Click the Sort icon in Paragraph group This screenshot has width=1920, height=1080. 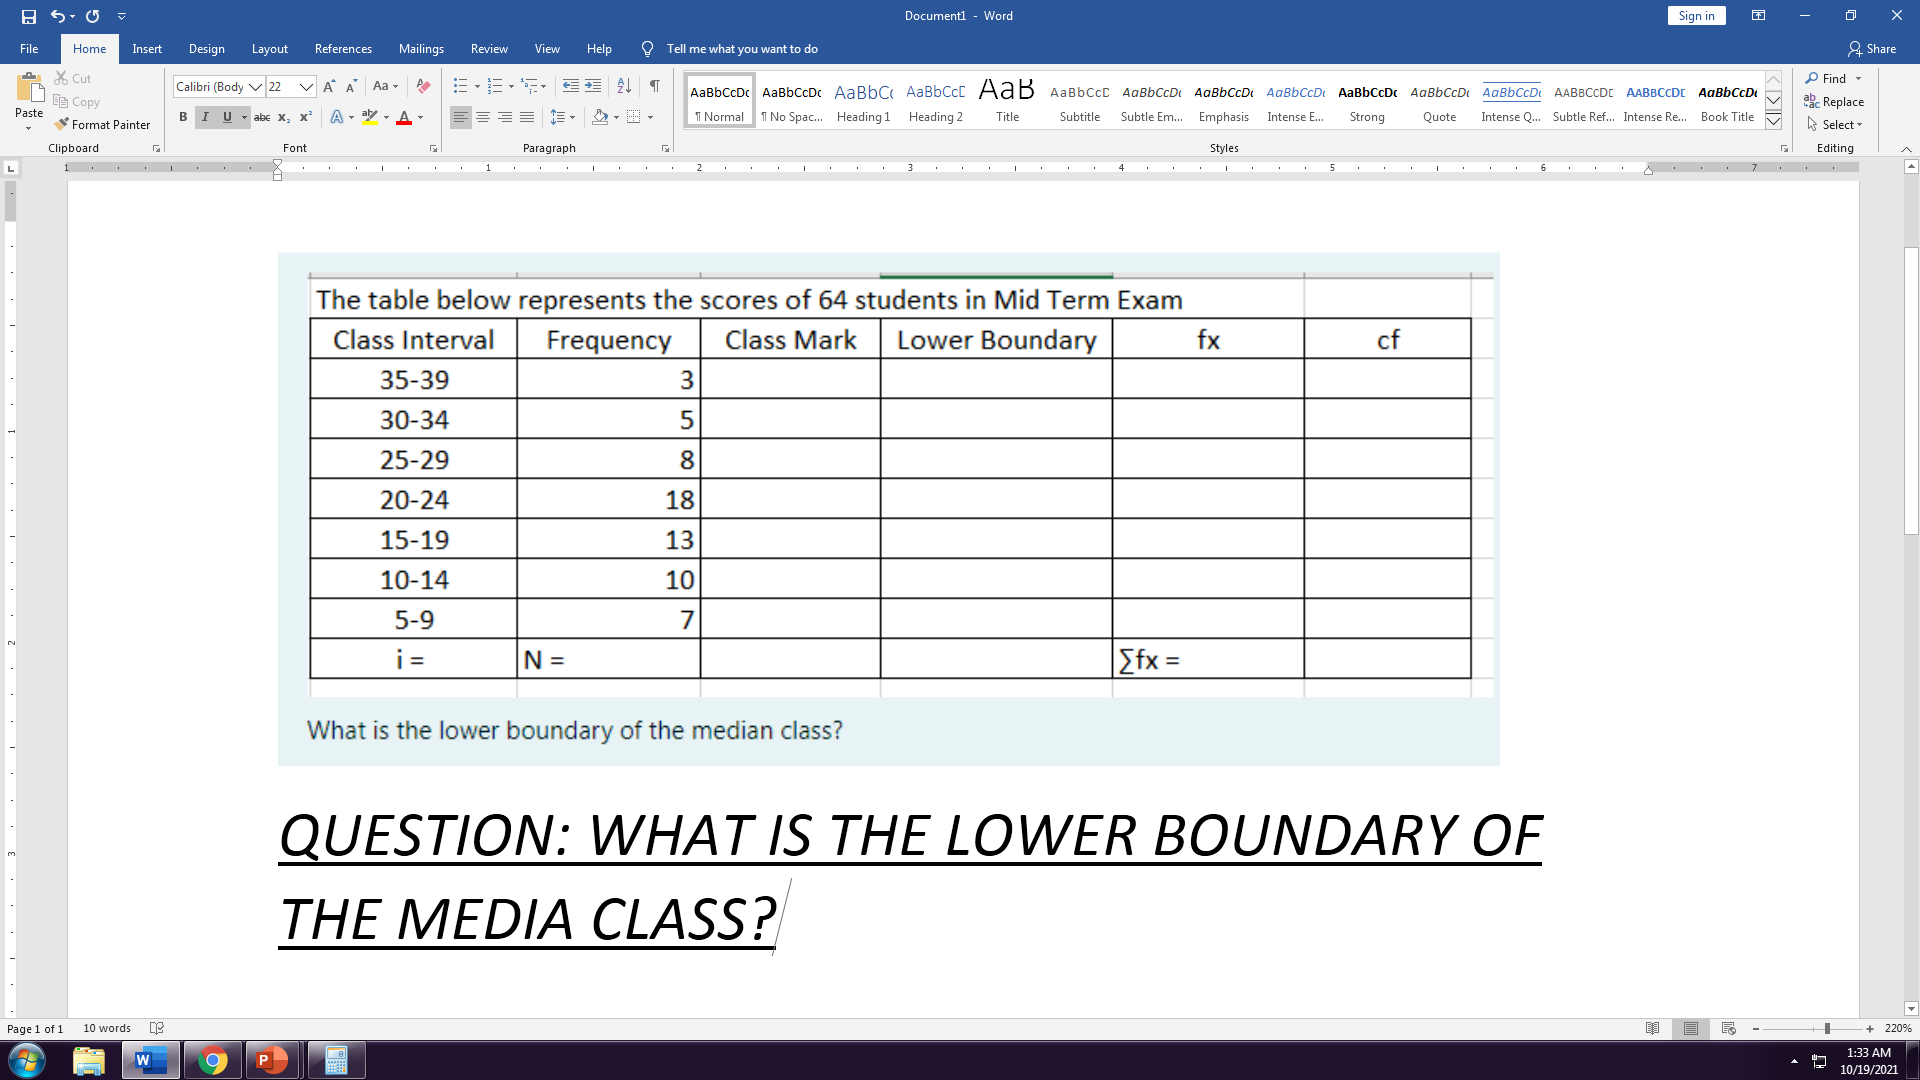[623, 86]
